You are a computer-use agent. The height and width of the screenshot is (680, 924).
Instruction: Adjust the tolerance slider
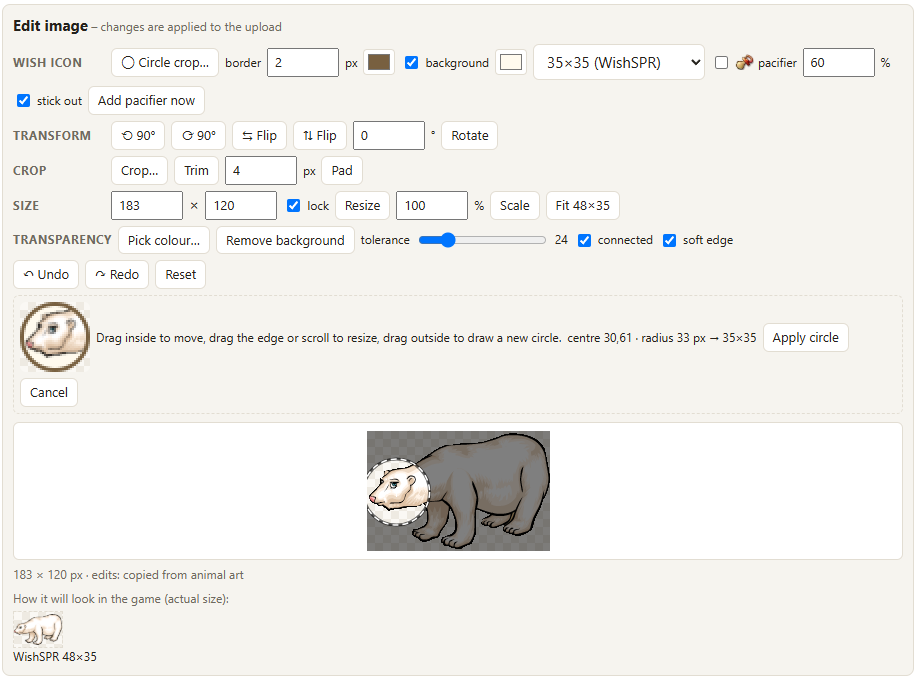tap(482, 240)
